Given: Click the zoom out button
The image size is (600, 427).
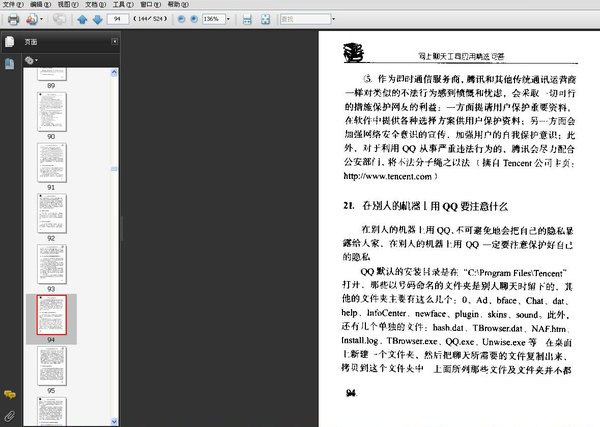Looking at the screenshot, I should [181, 19].
